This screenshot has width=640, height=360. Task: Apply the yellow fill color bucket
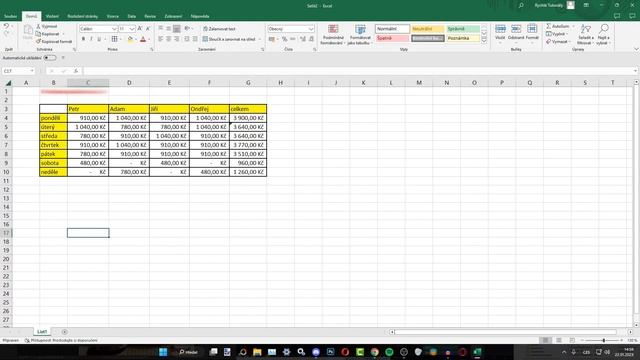tap(130, 39)
